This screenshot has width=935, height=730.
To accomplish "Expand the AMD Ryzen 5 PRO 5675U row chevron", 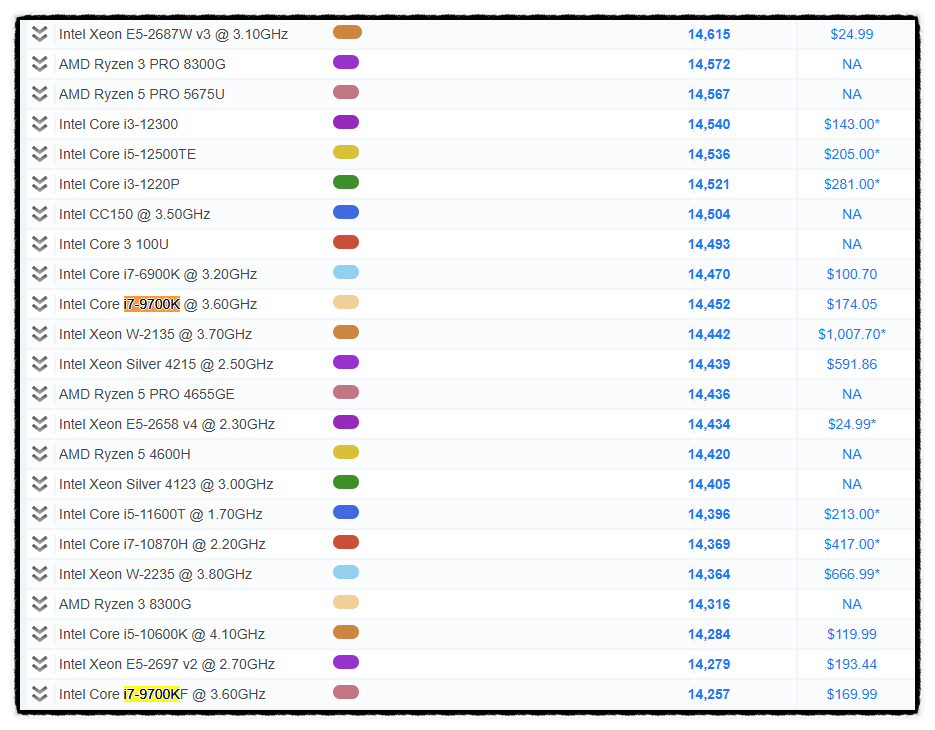I will pos(39,94).
